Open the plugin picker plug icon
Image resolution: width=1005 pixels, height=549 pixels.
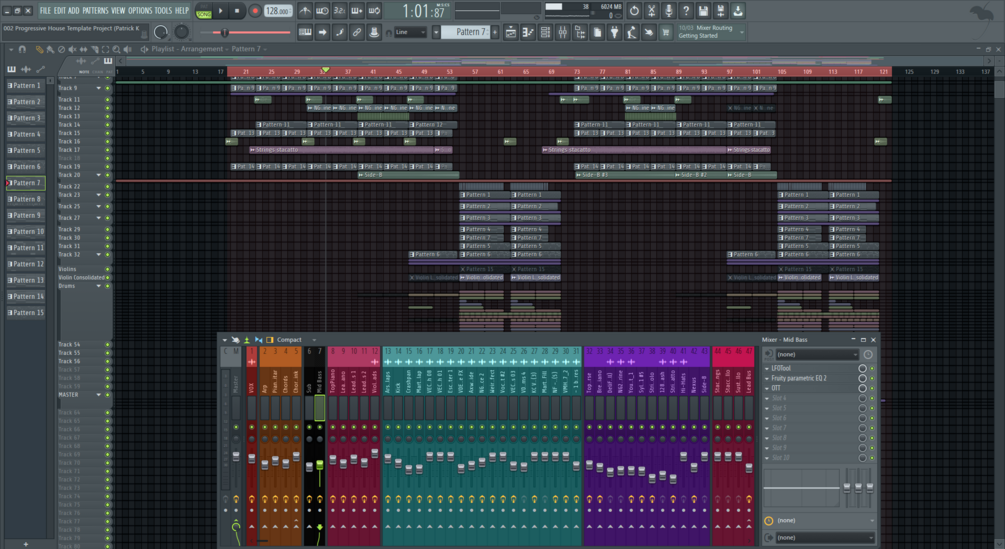click(615, 32)
